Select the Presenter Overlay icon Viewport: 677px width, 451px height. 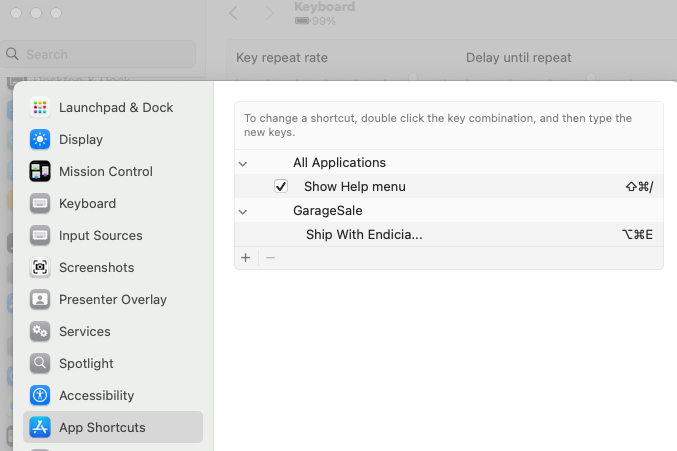[x=40, y=299]
